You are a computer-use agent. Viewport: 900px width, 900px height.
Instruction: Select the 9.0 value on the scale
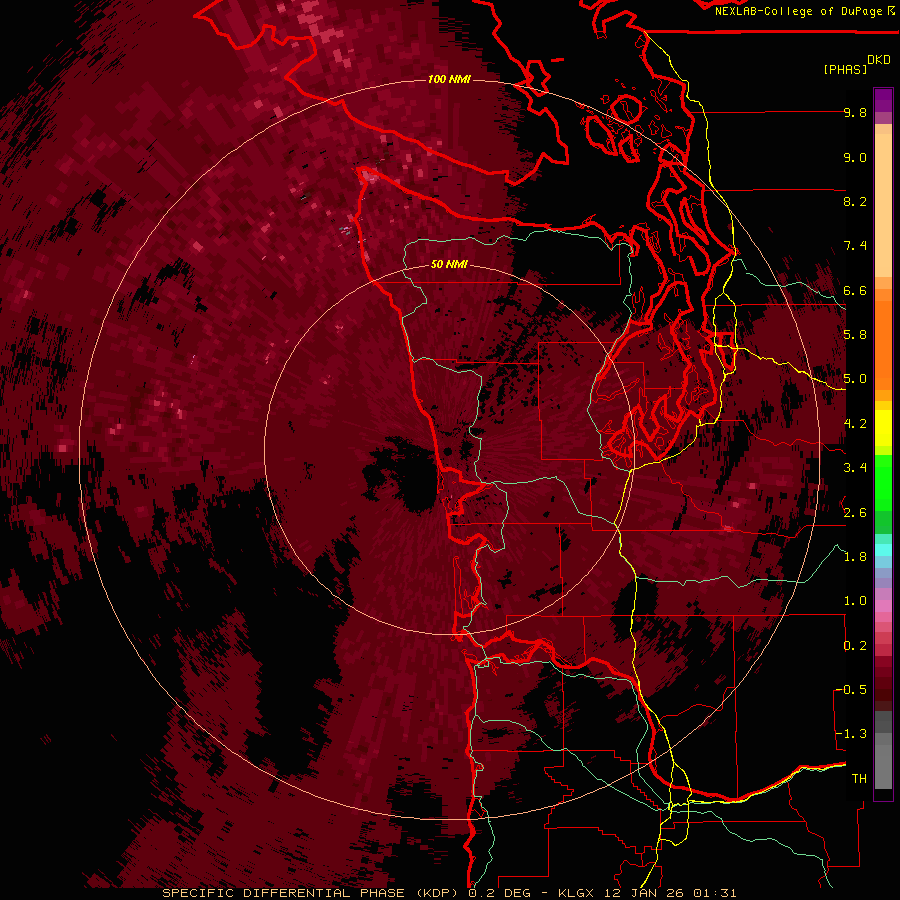855,157
